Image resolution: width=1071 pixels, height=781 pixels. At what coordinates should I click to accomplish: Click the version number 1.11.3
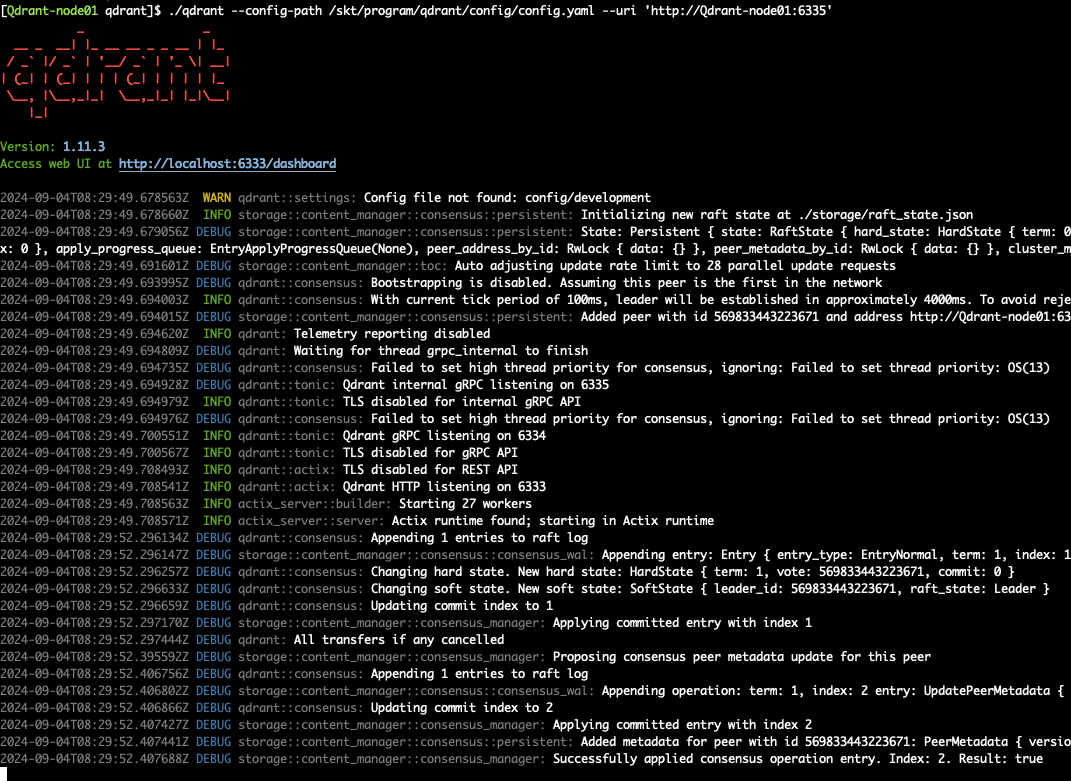click(84, 147)
